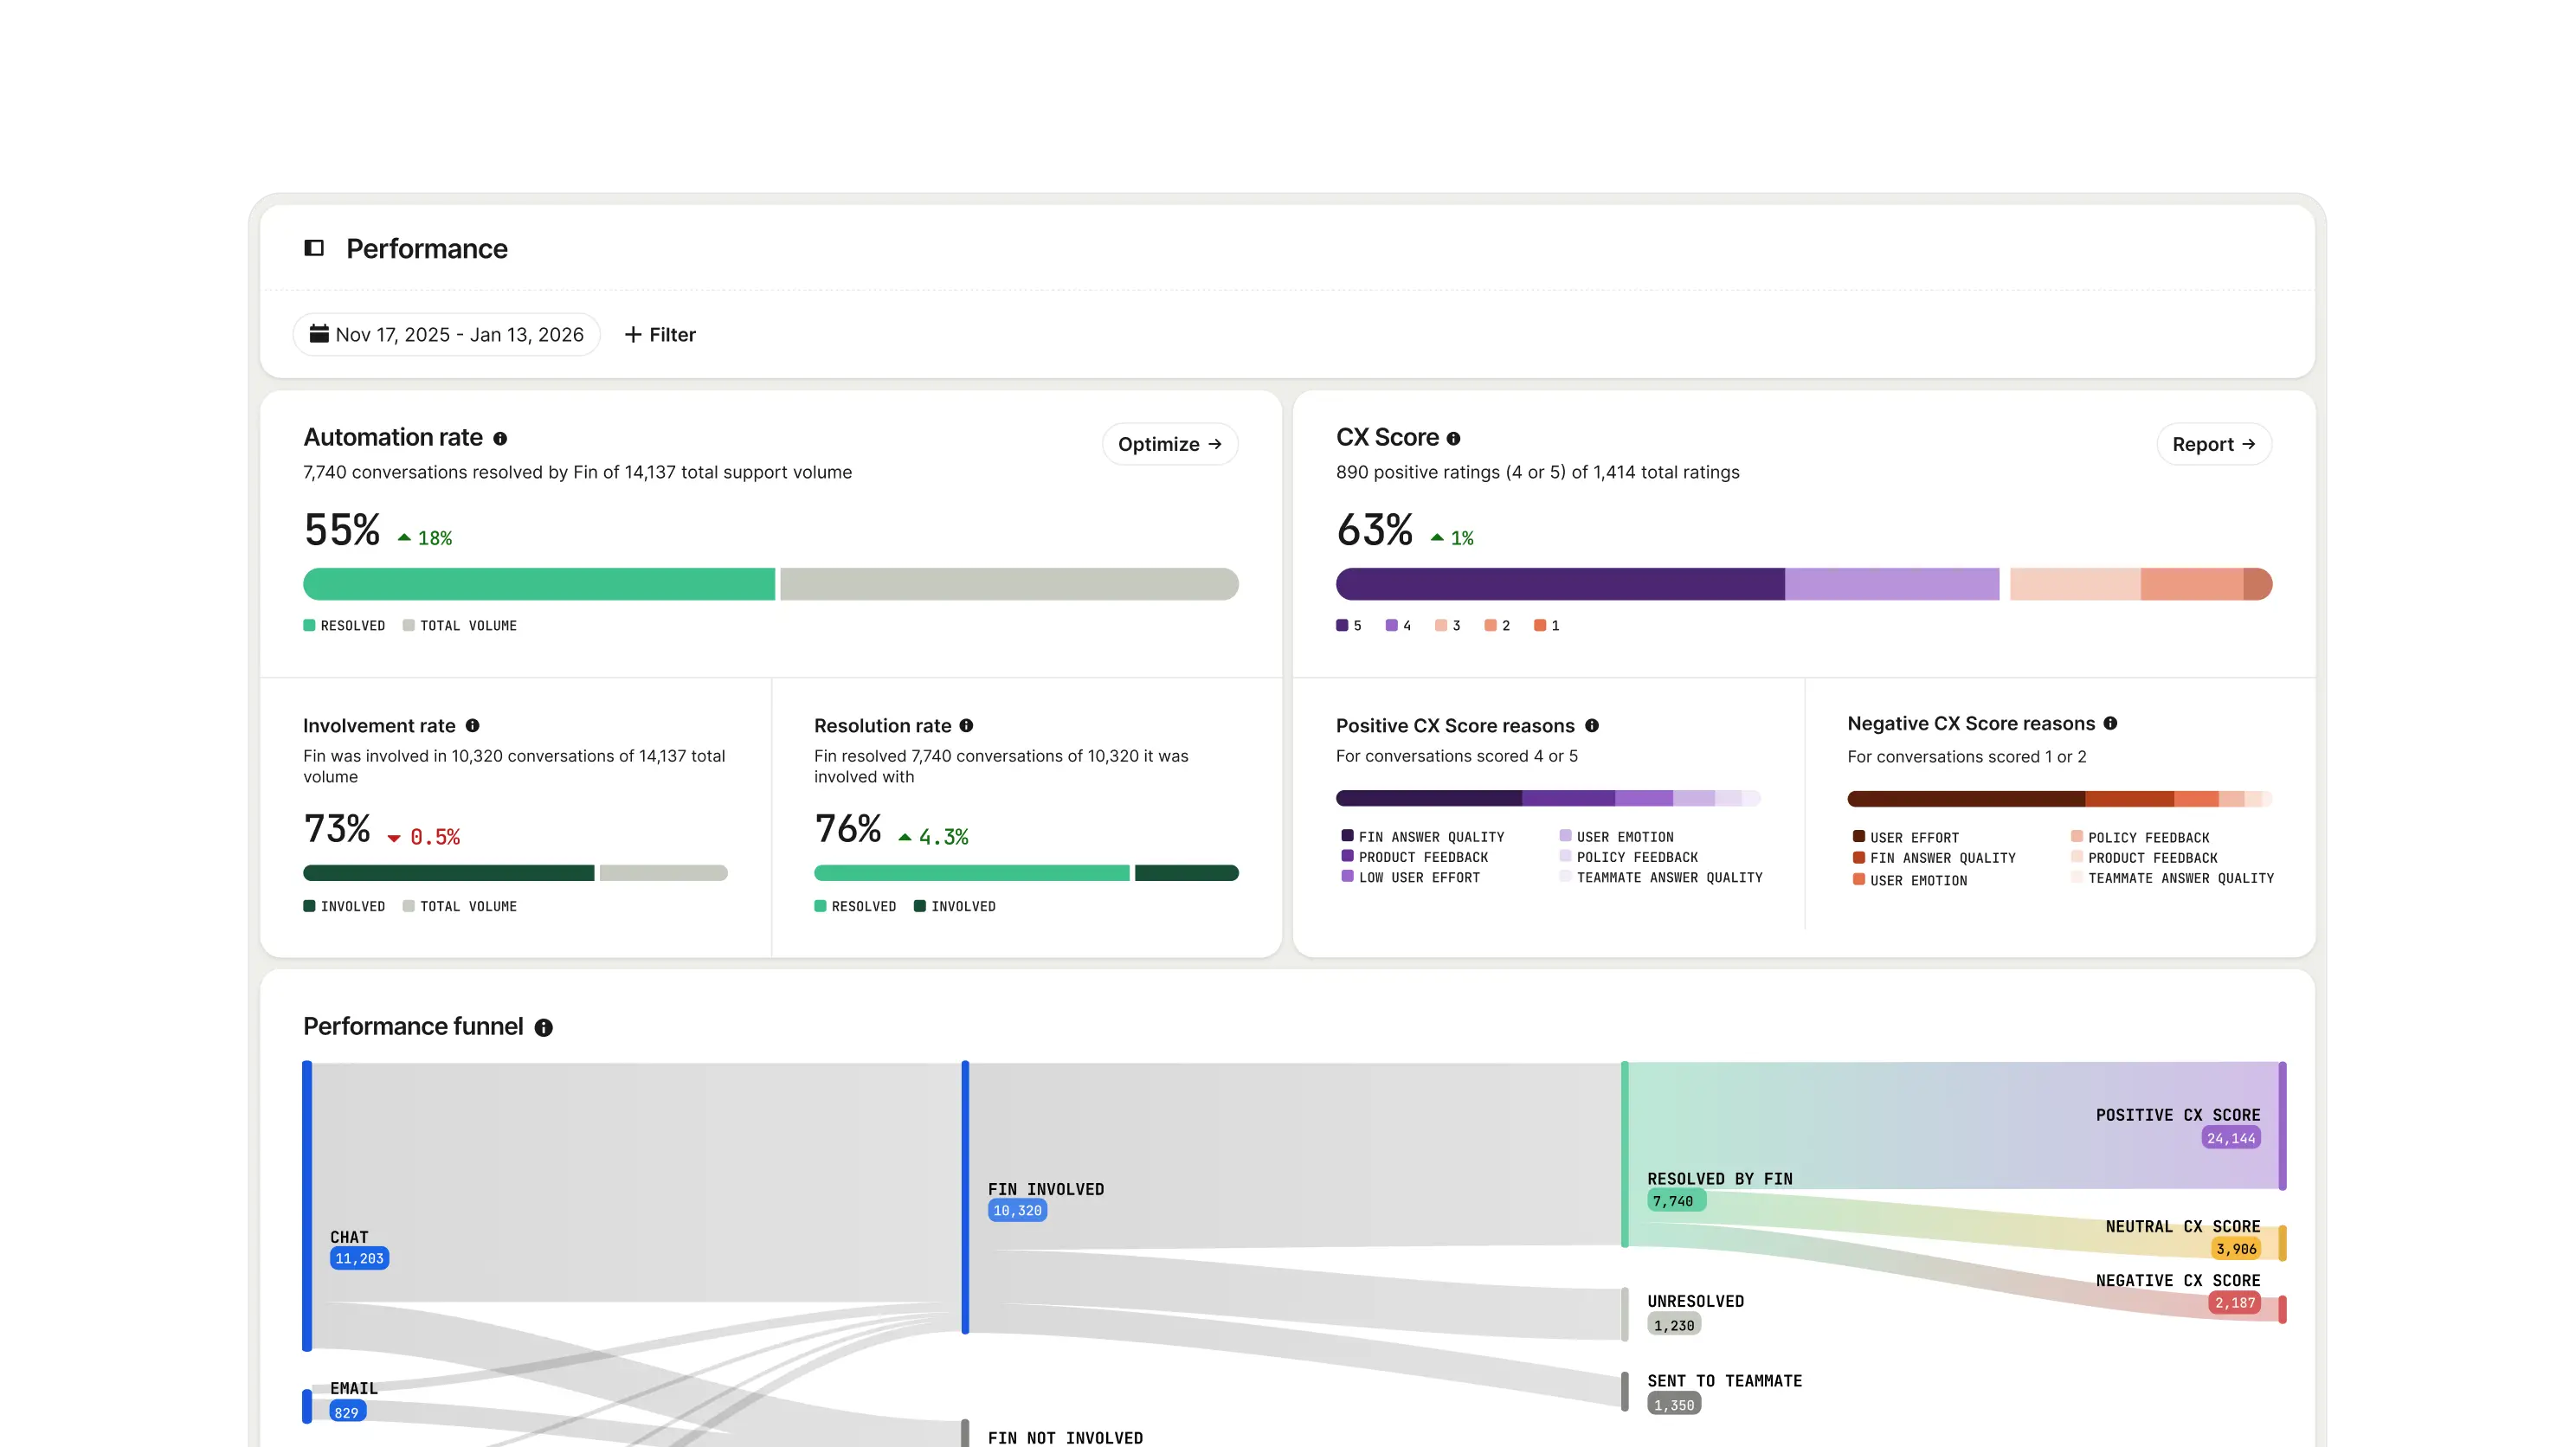2576x1447 pixels.
Task: Click the INVOLVED legend under Resolution rate
Action: coord(955,907)
